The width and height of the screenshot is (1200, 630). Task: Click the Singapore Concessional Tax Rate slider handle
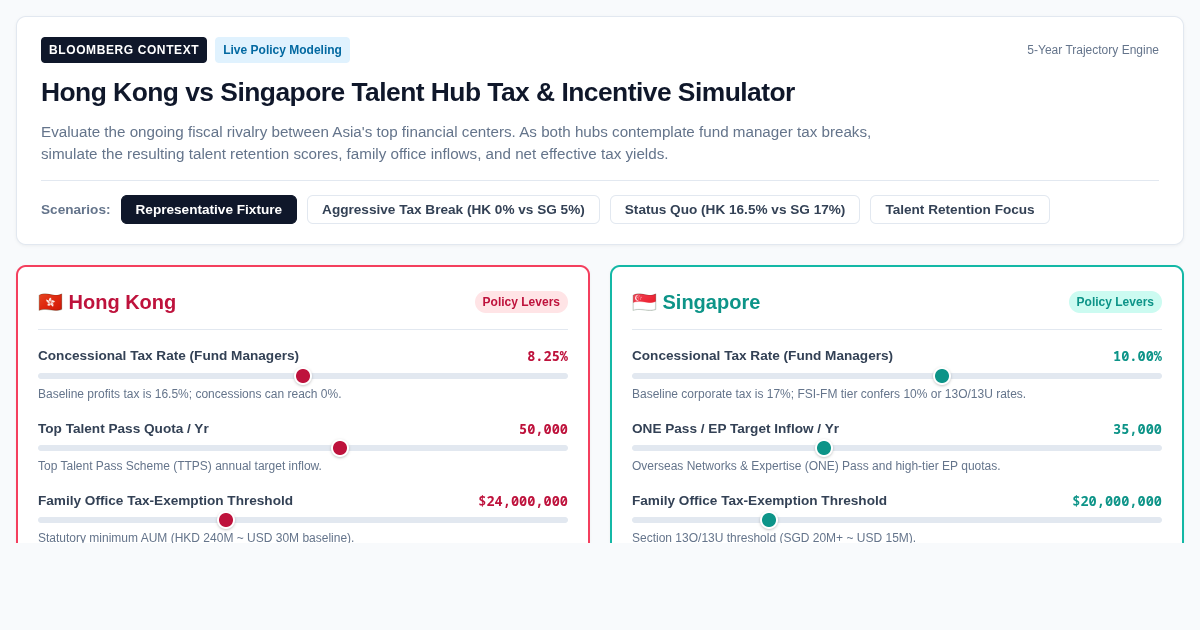(942, 376)
